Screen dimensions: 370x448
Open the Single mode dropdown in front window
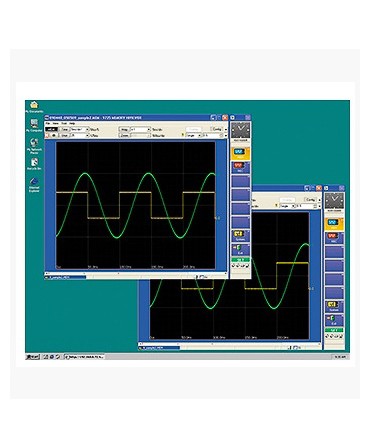194,135
